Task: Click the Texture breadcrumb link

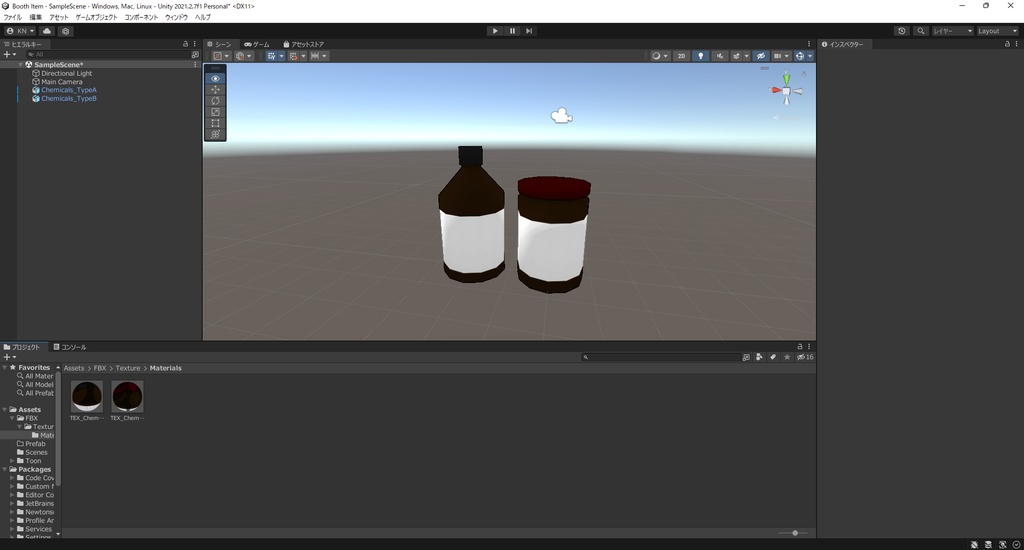Action: 128,368
